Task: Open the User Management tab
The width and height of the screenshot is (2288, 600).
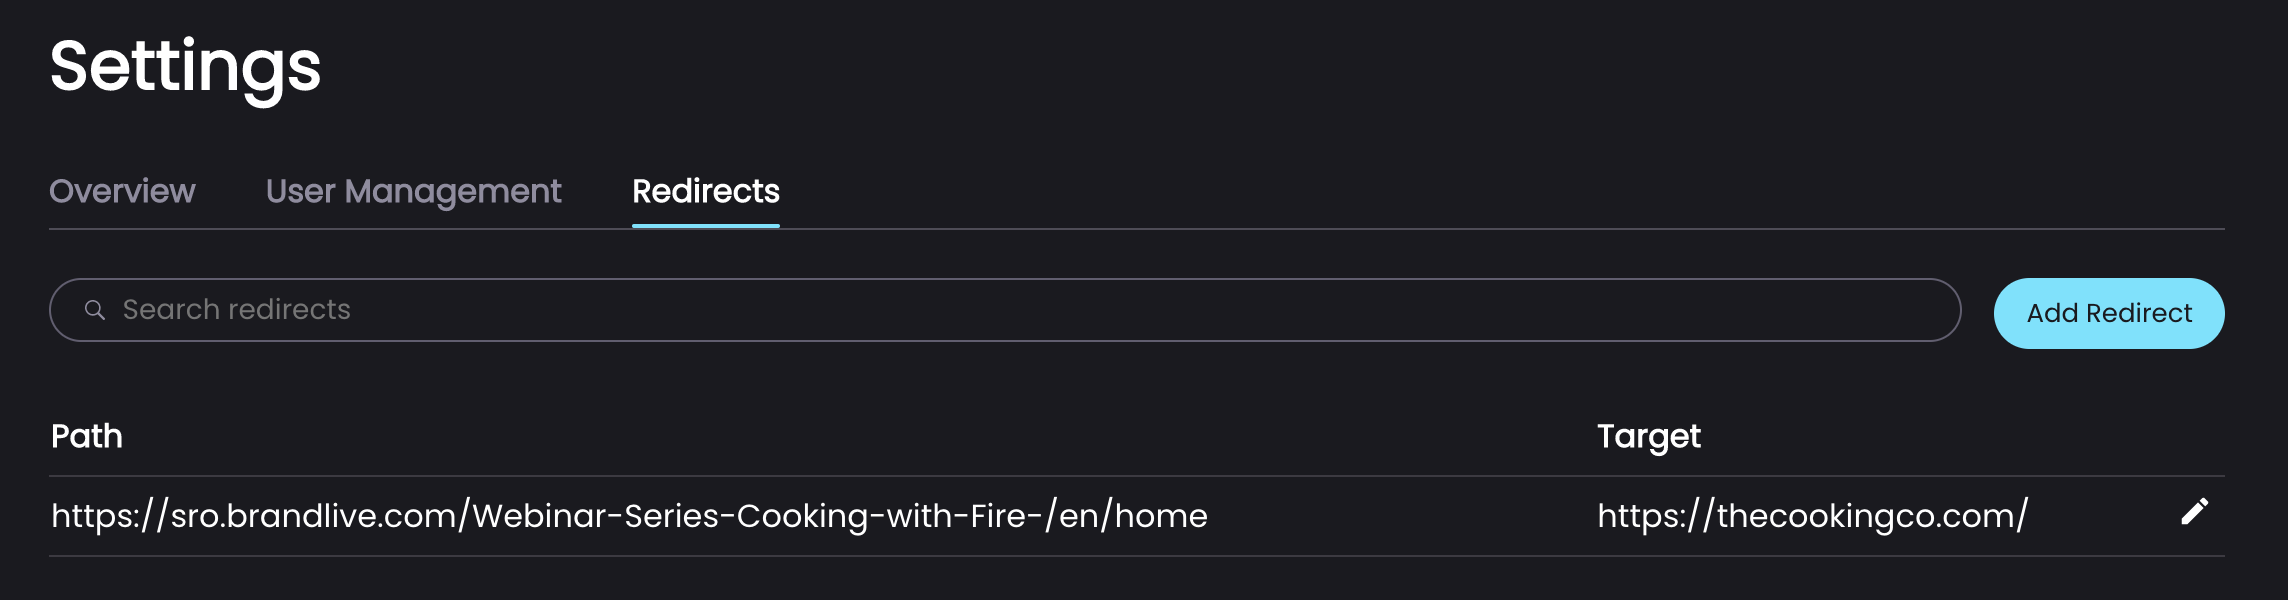Action: [x=413, y=191]
